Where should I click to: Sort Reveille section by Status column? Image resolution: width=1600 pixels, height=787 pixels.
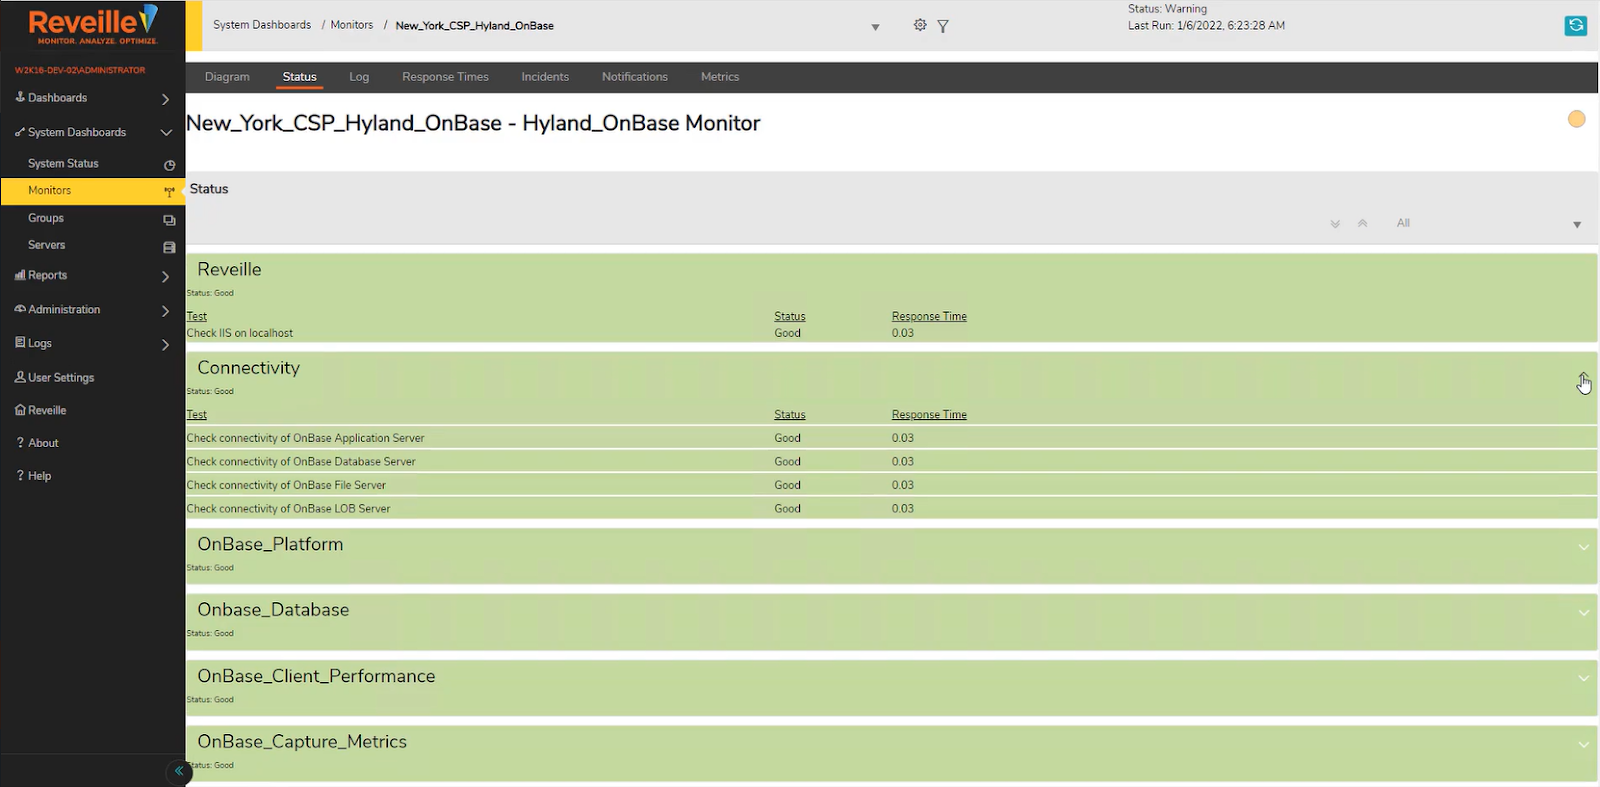pos(790,316)
